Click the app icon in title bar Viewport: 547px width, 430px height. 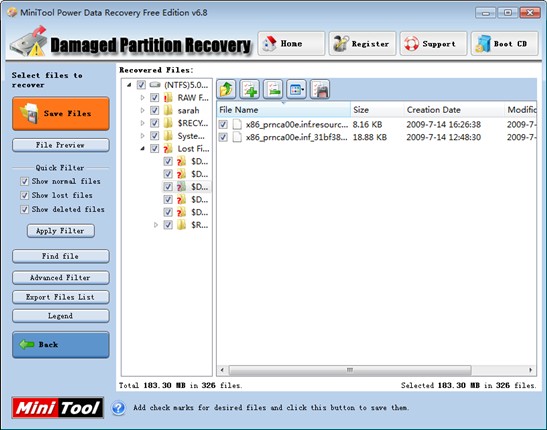pyautogui.click(x=12, y=13)
